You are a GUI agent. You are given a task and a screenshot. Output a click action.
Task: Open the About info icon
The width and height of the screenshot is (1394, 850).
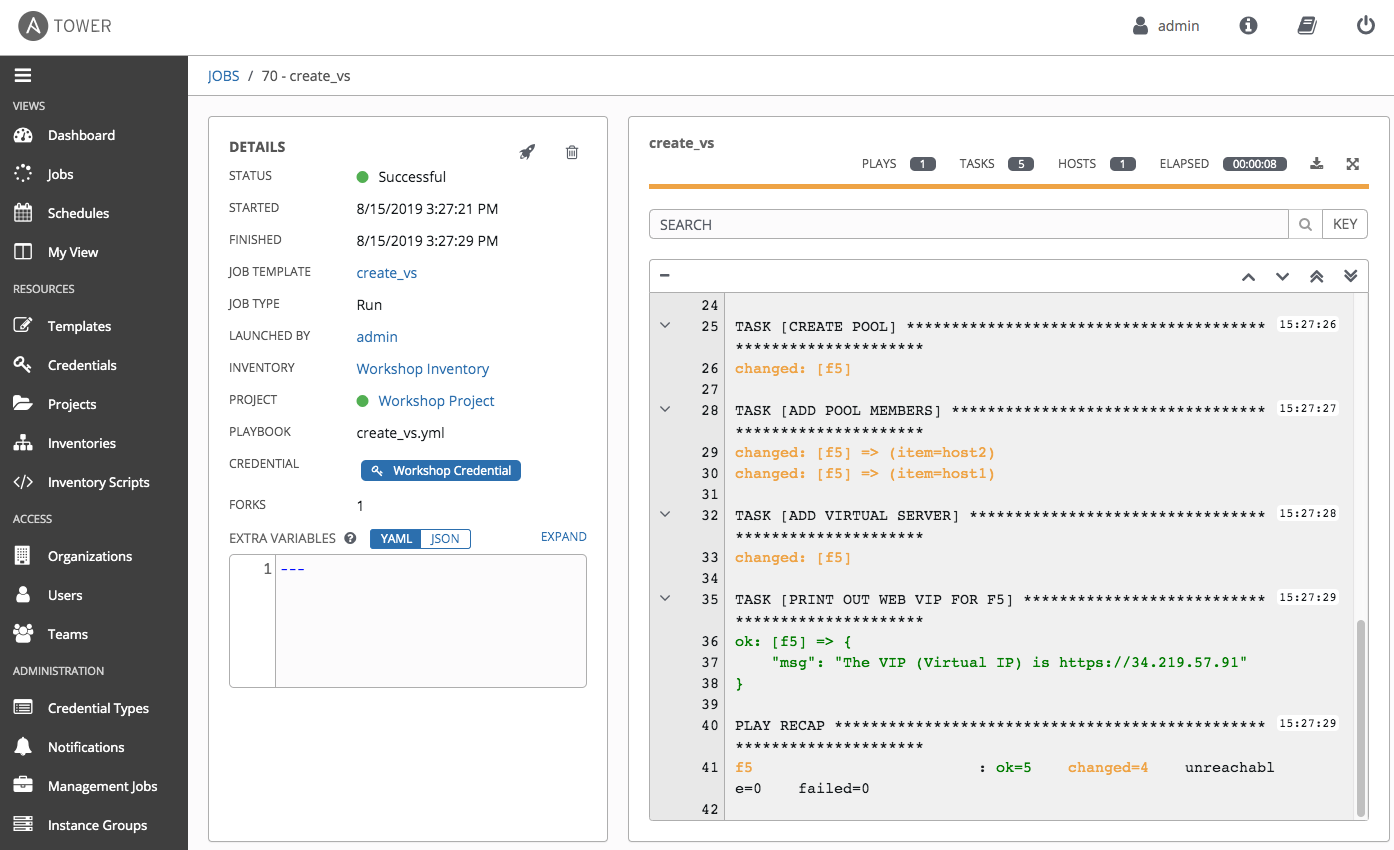coord(1248,26)
